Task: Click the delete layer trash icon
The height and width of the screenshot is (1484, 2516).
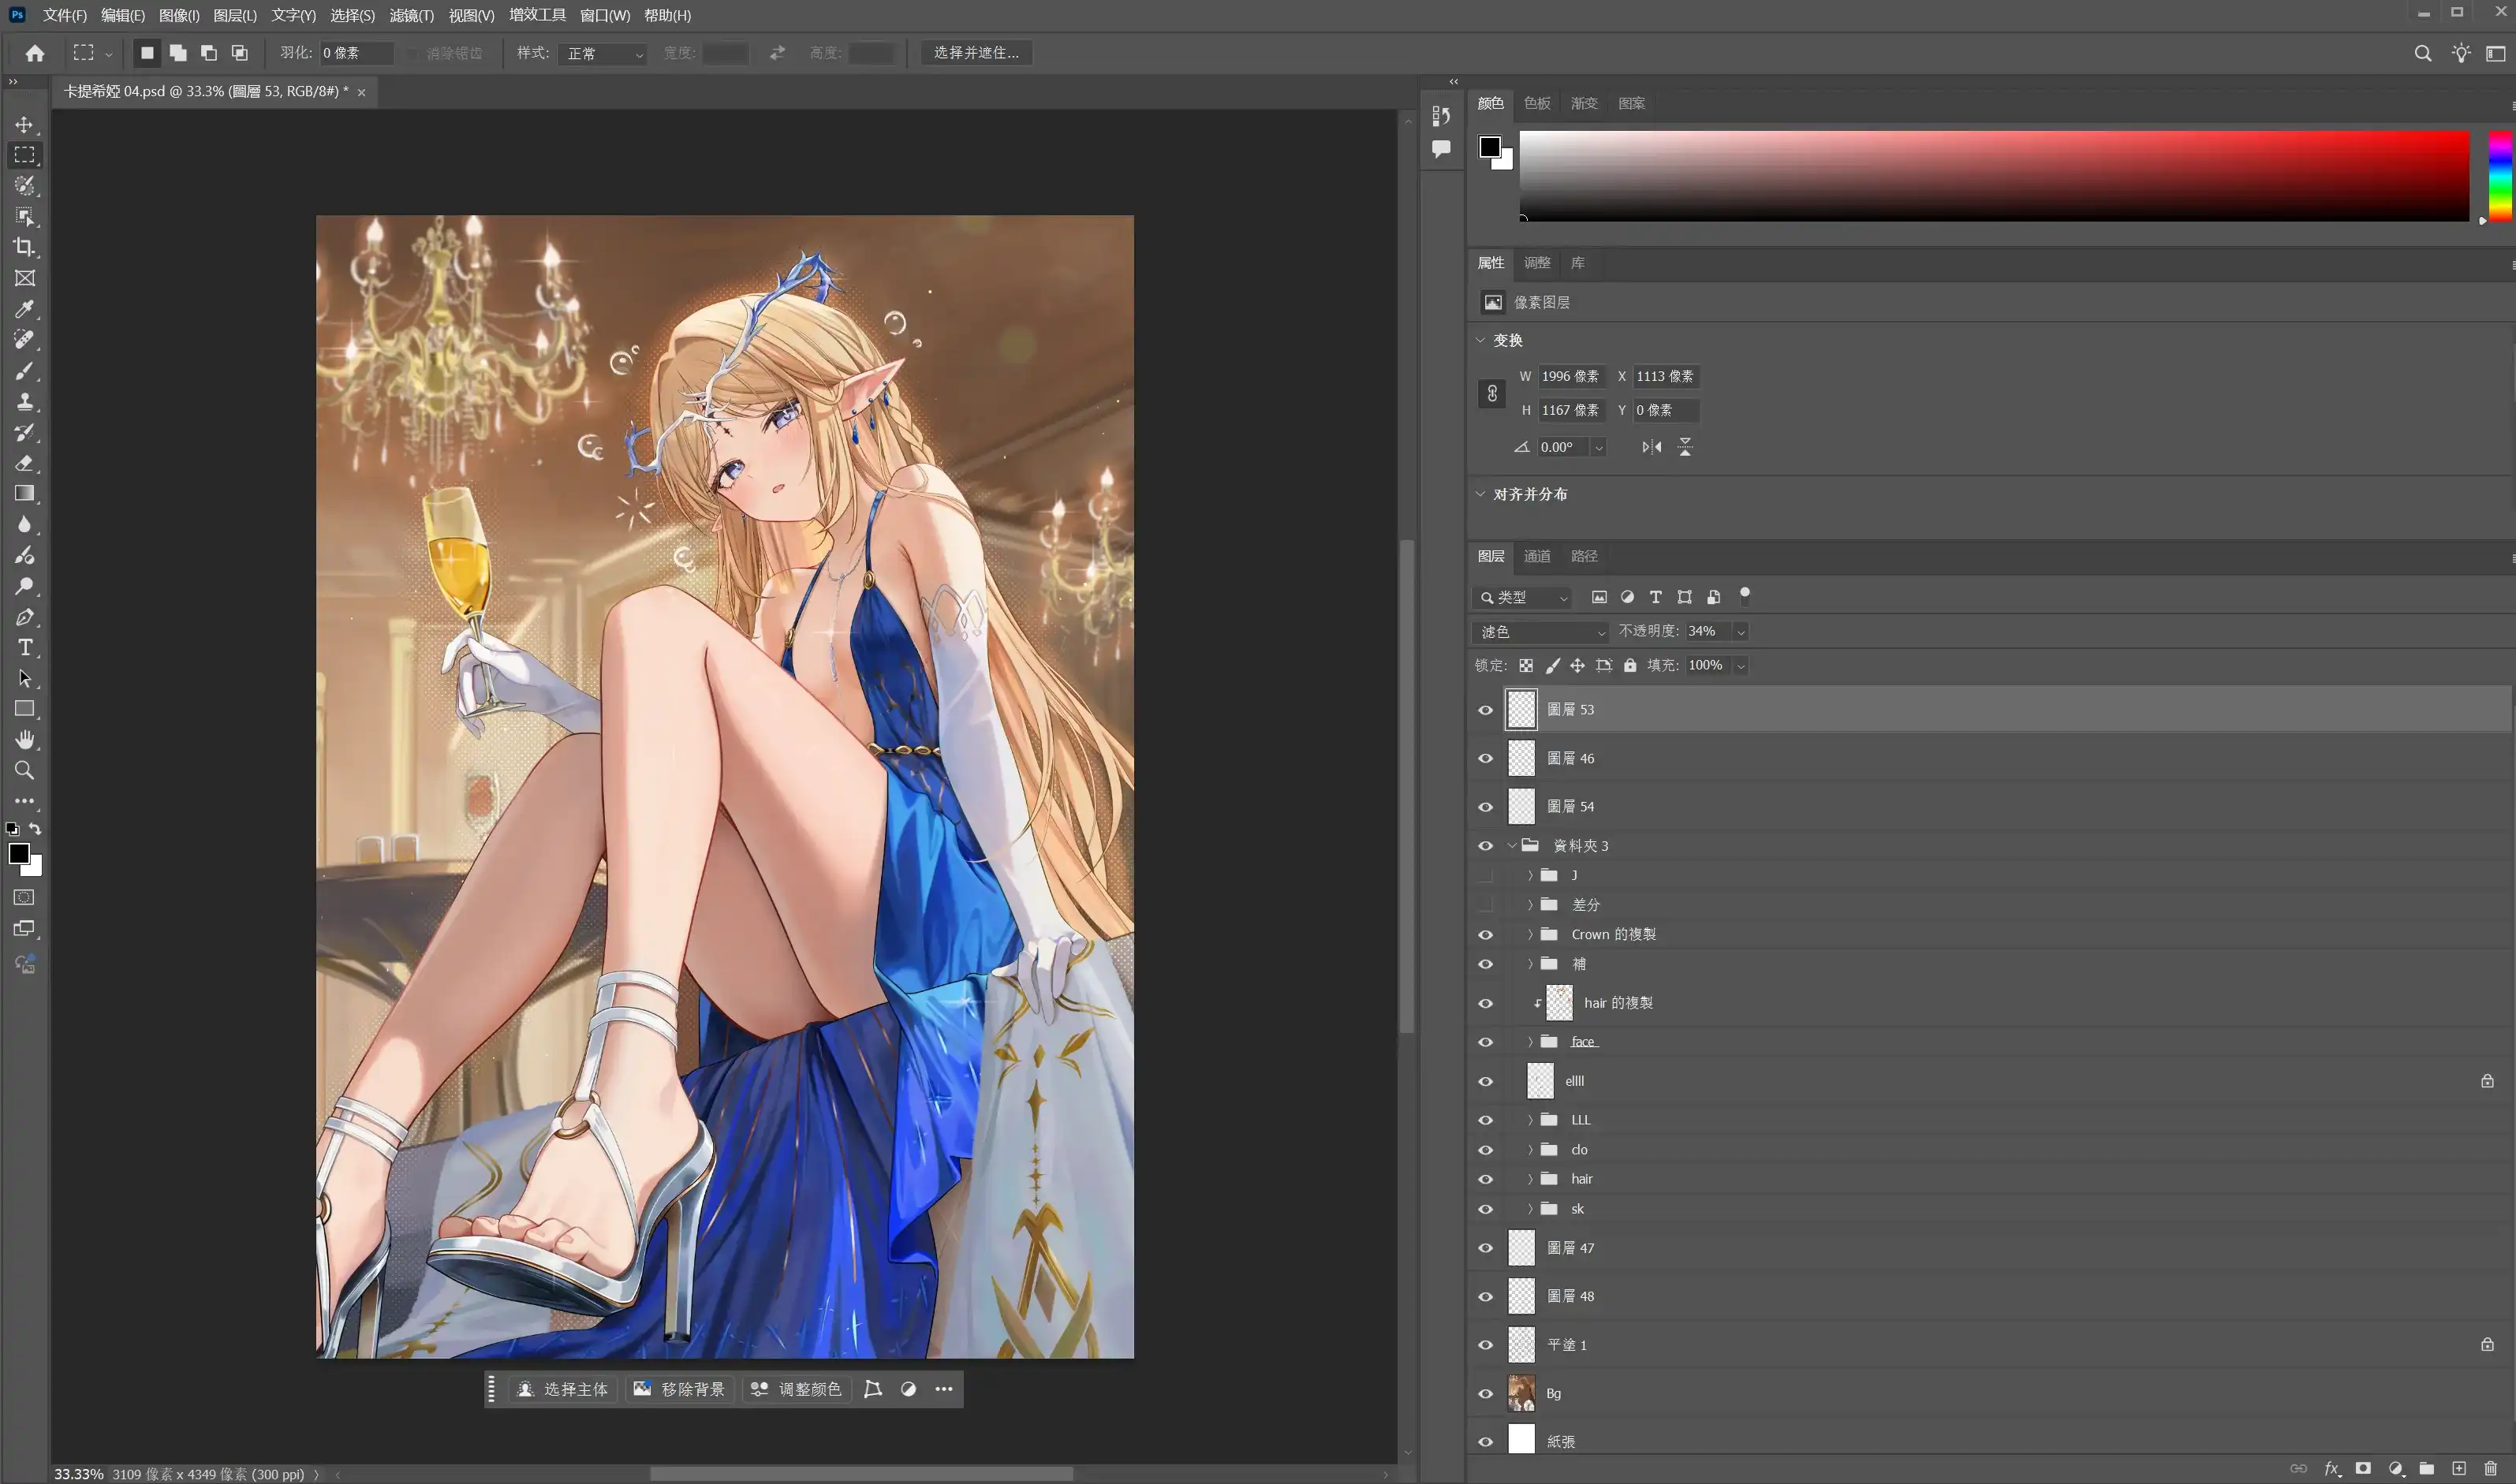Action: [2491, 1468]
